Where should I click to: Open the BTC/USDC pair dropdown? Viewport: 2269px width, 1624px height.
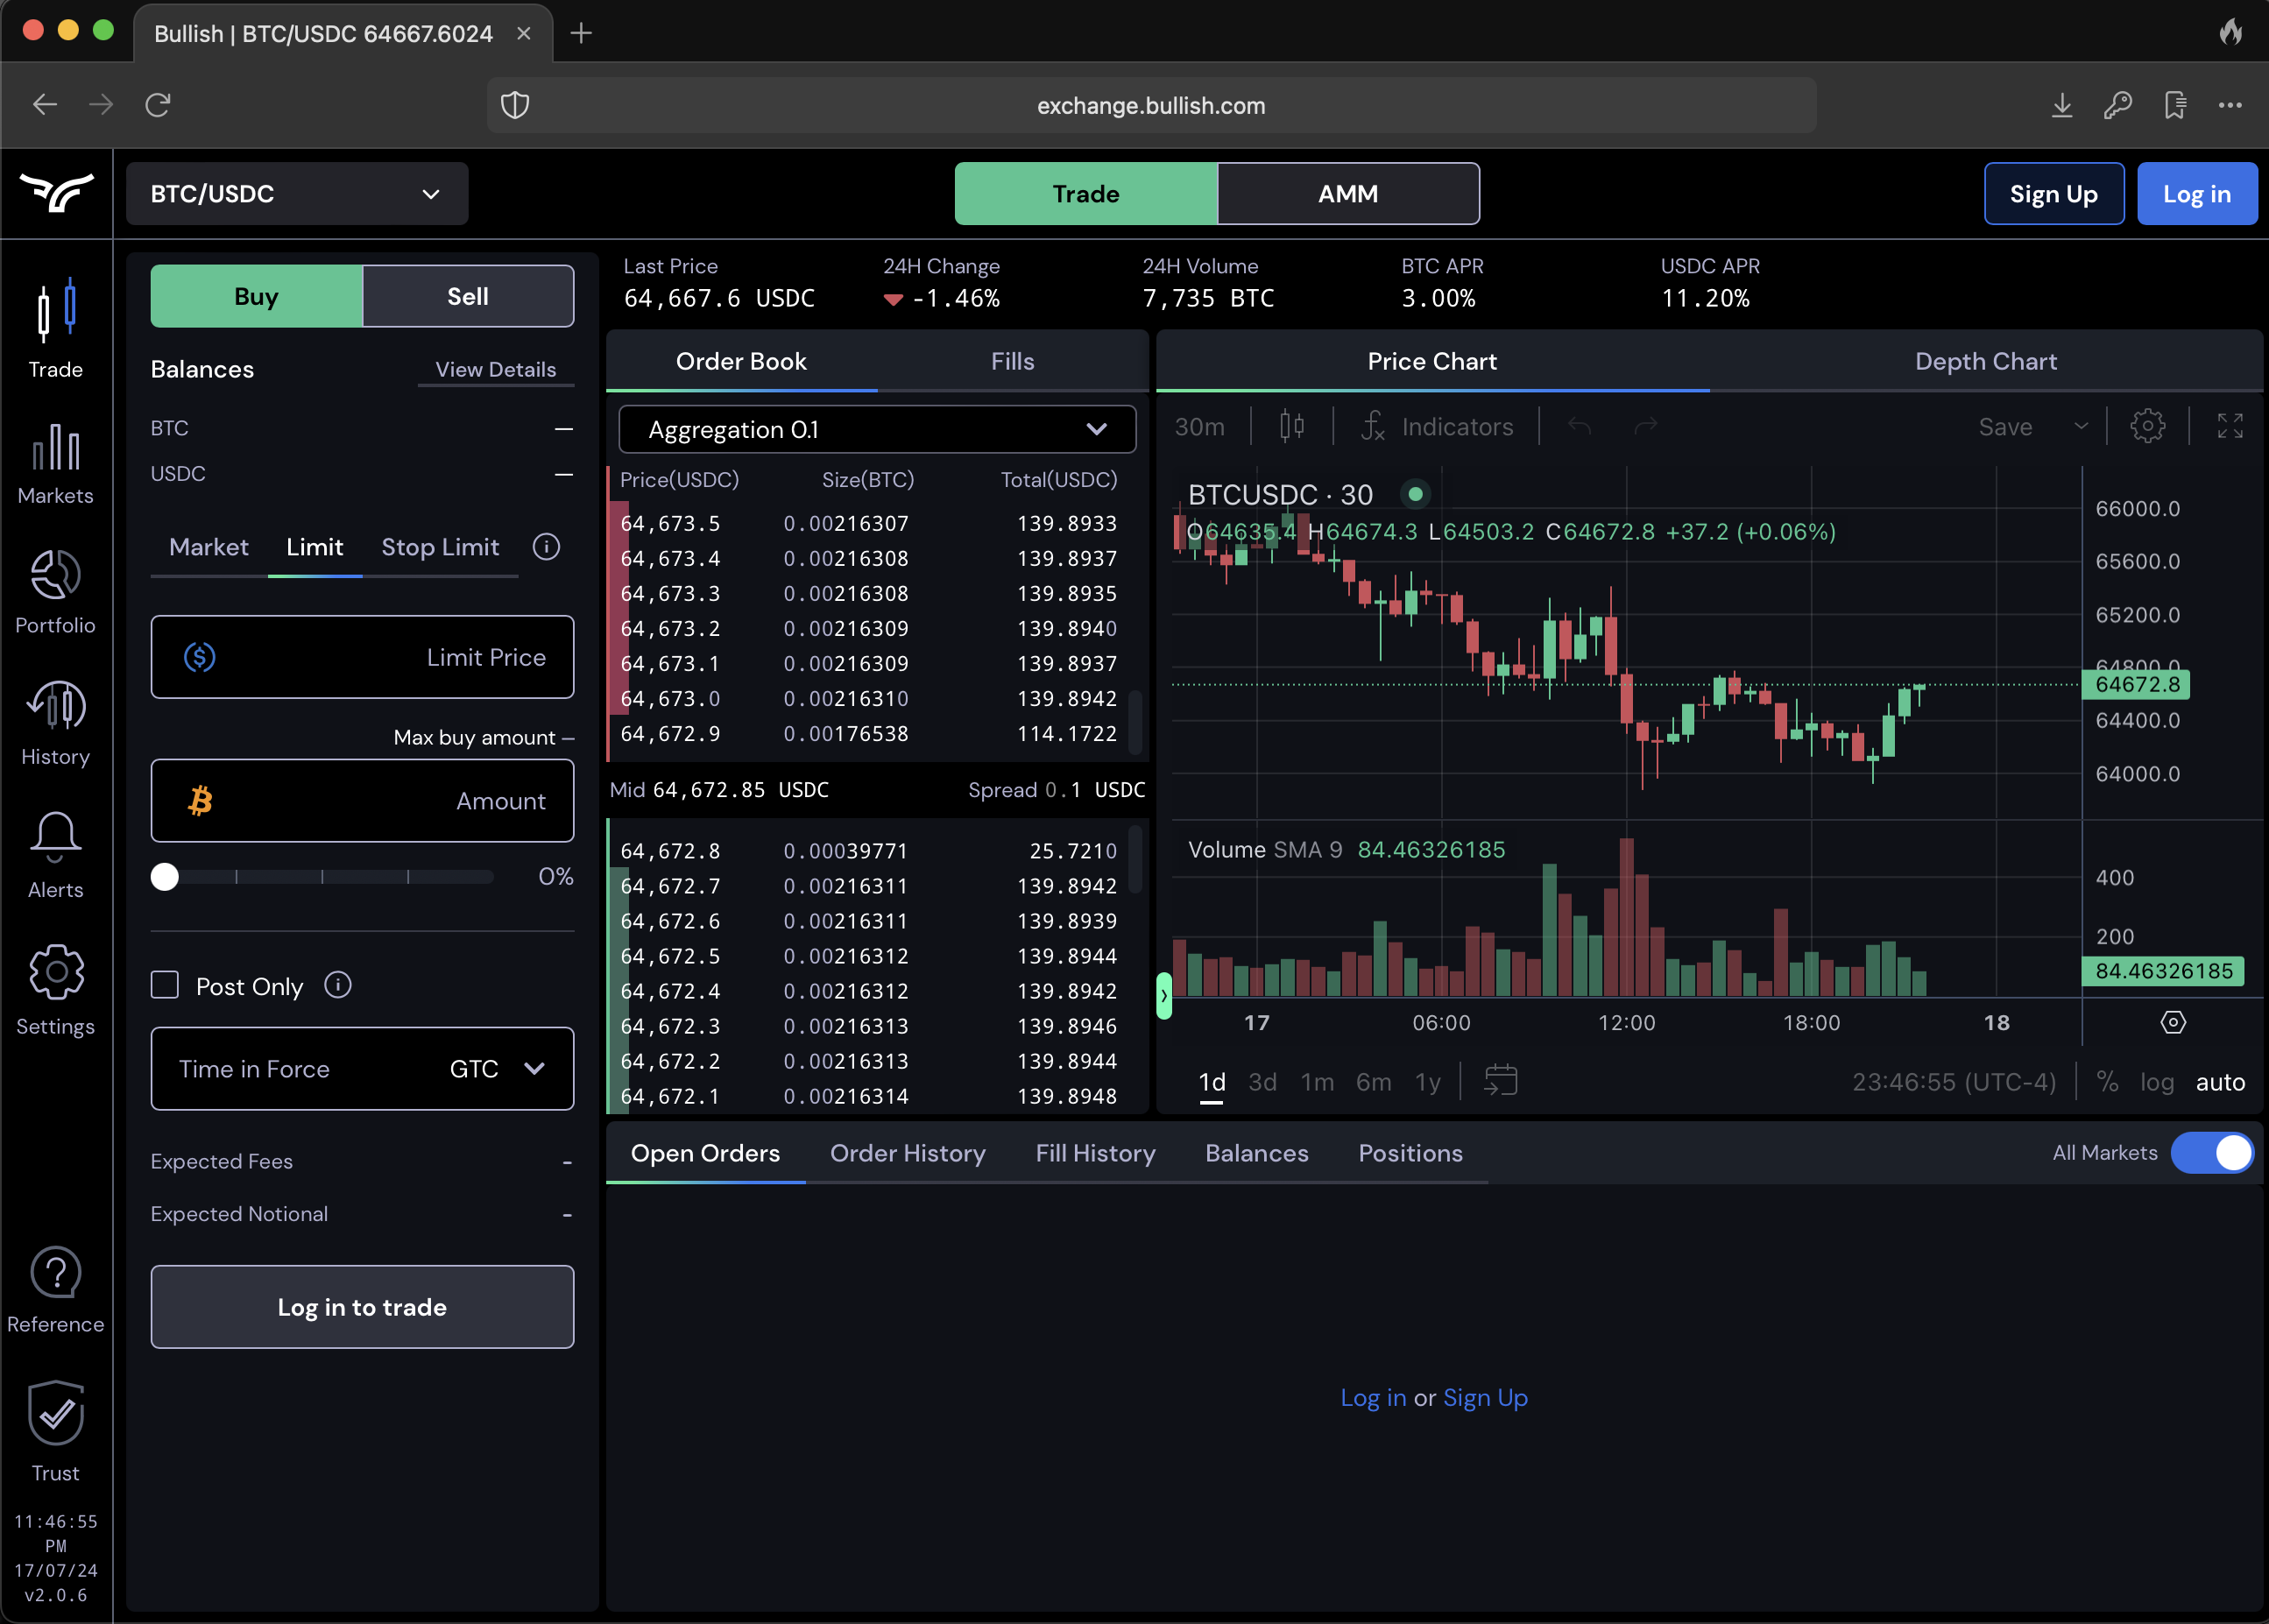click(297, 194)
